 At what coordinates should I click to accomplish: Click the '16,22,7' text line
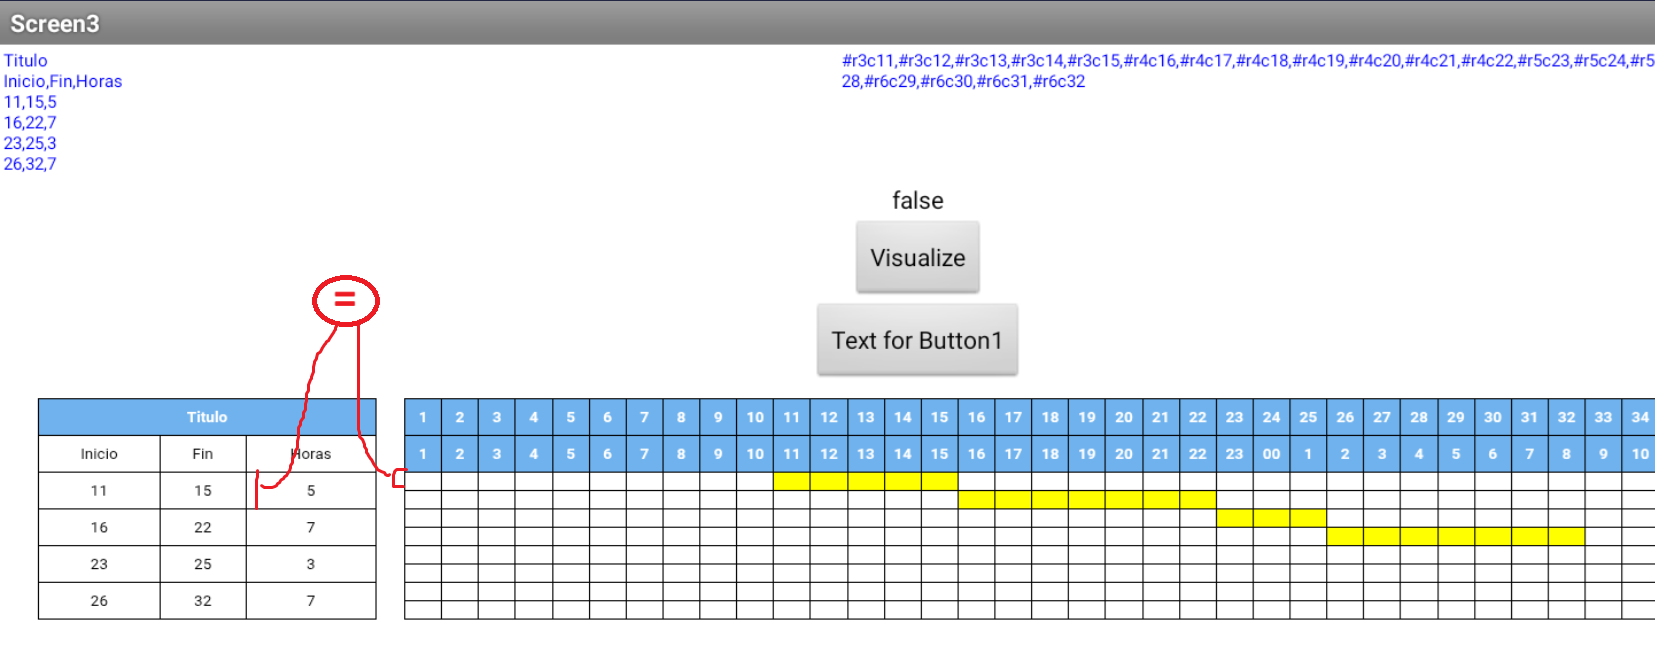tap(30, 123)
